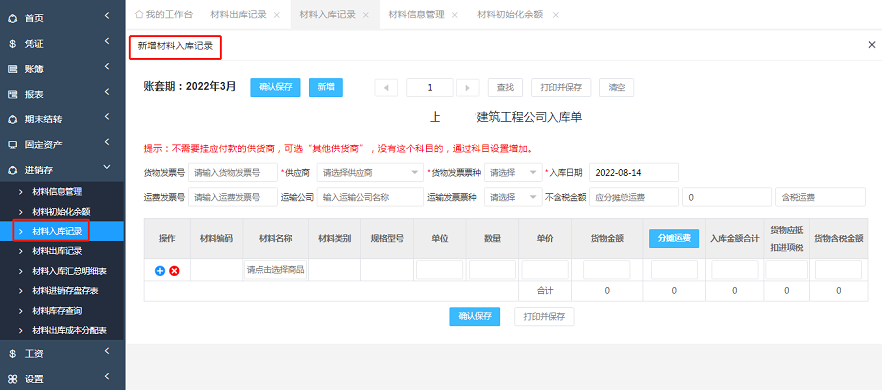The image size is (882, 390).
Task: Click top 打印并保存 button
Action: click(561, 88)
